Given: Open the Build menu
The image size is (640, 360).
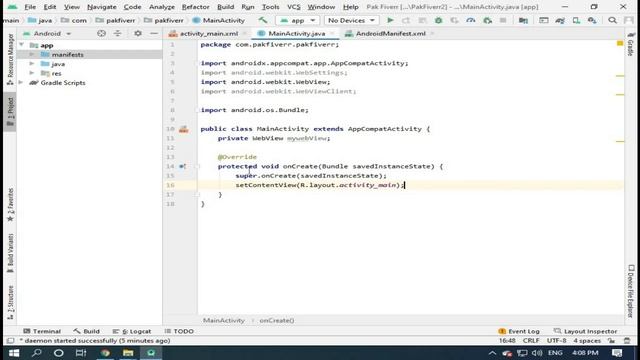Looking at the screenshot, I should click(225, 7).
